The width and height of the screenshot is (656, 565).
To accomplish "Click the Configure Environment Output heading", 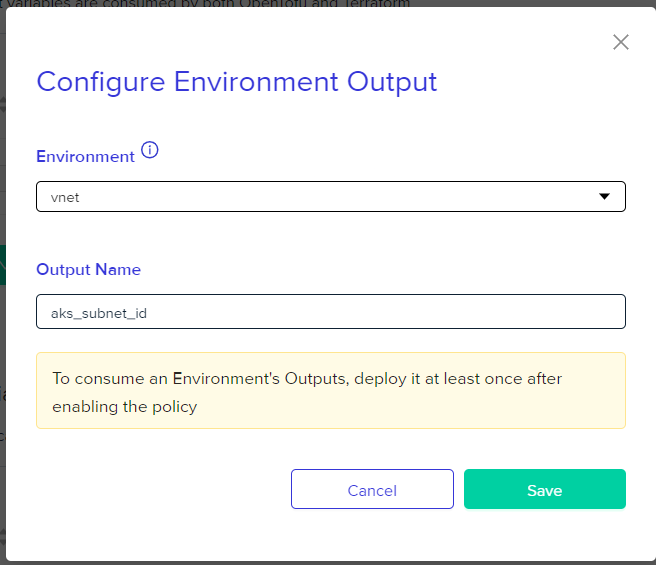I will tap(237, 82).
